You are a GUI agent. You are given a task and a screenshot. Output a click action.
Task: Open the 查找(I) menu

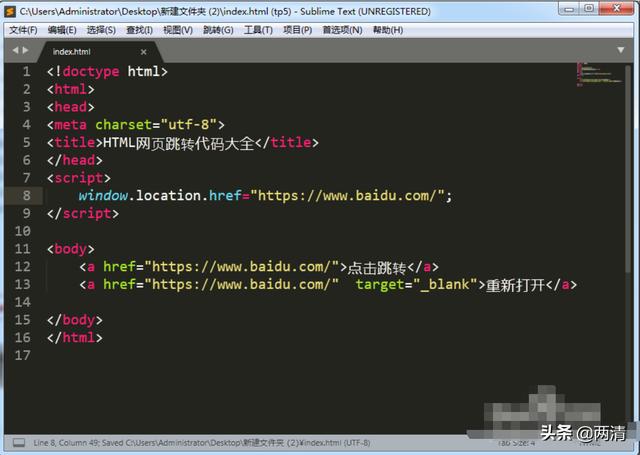tap(139, 30)
